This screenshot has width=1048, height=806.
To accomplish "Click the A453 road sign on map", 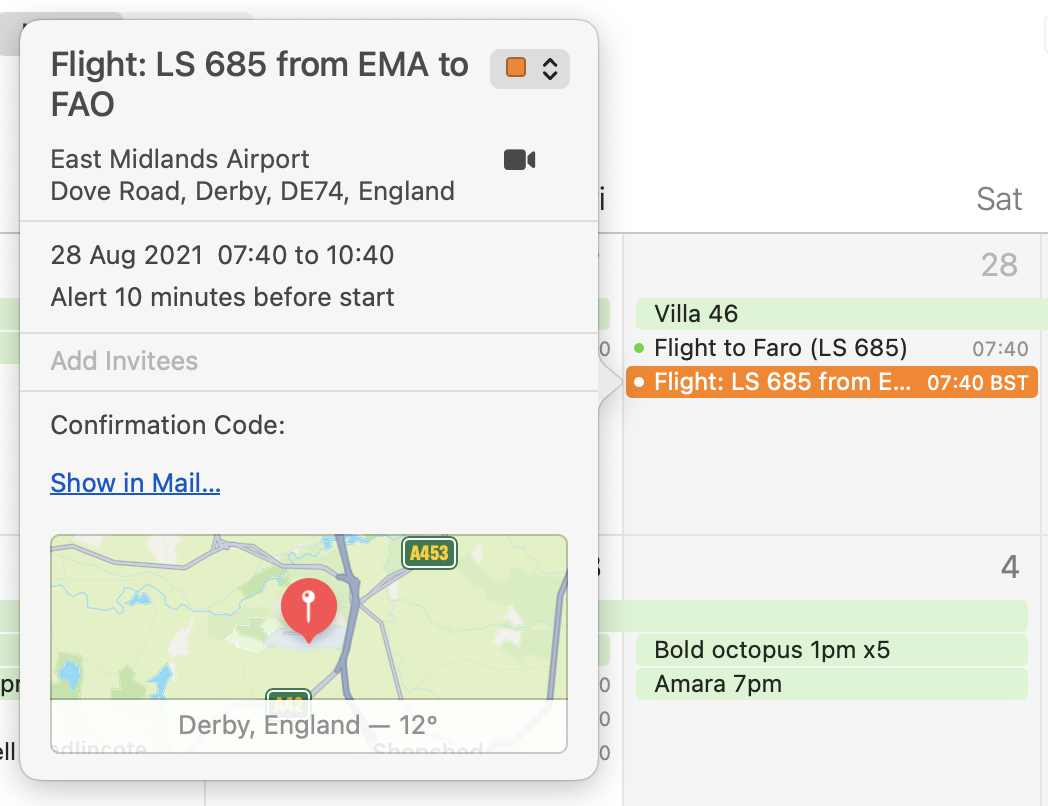I will pyautogui.click(x=429, y=553).
